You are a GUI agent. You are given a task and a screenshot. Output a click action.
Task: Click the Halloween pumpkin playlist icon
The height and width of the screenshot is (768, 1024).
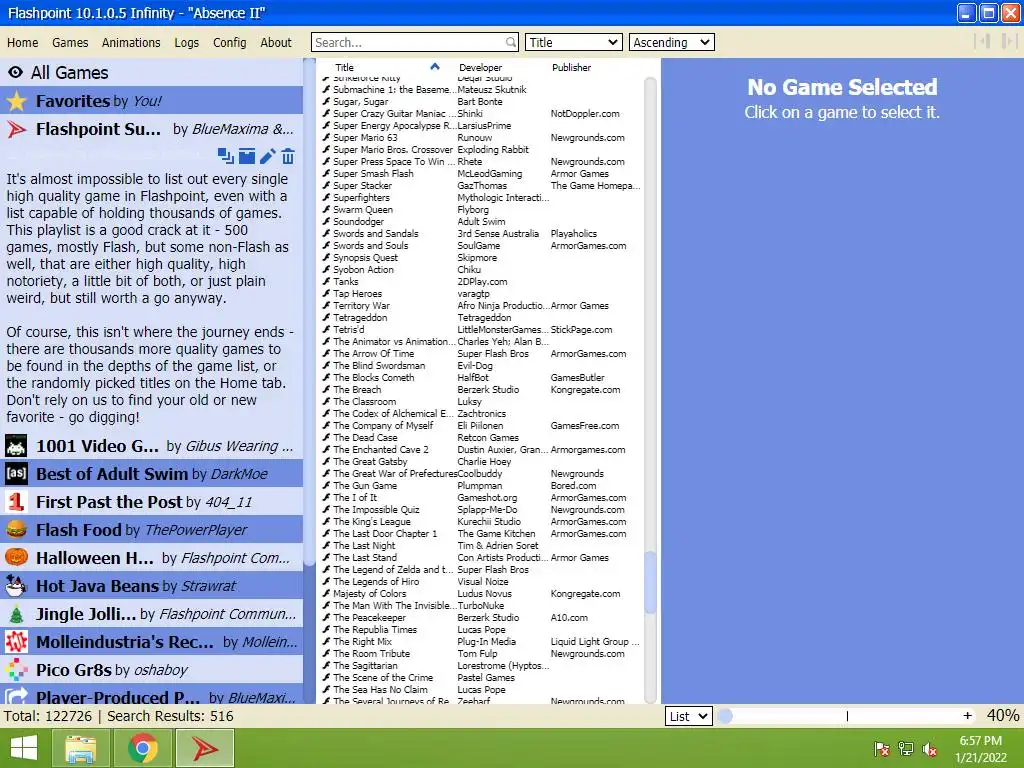tap(16, 558)
